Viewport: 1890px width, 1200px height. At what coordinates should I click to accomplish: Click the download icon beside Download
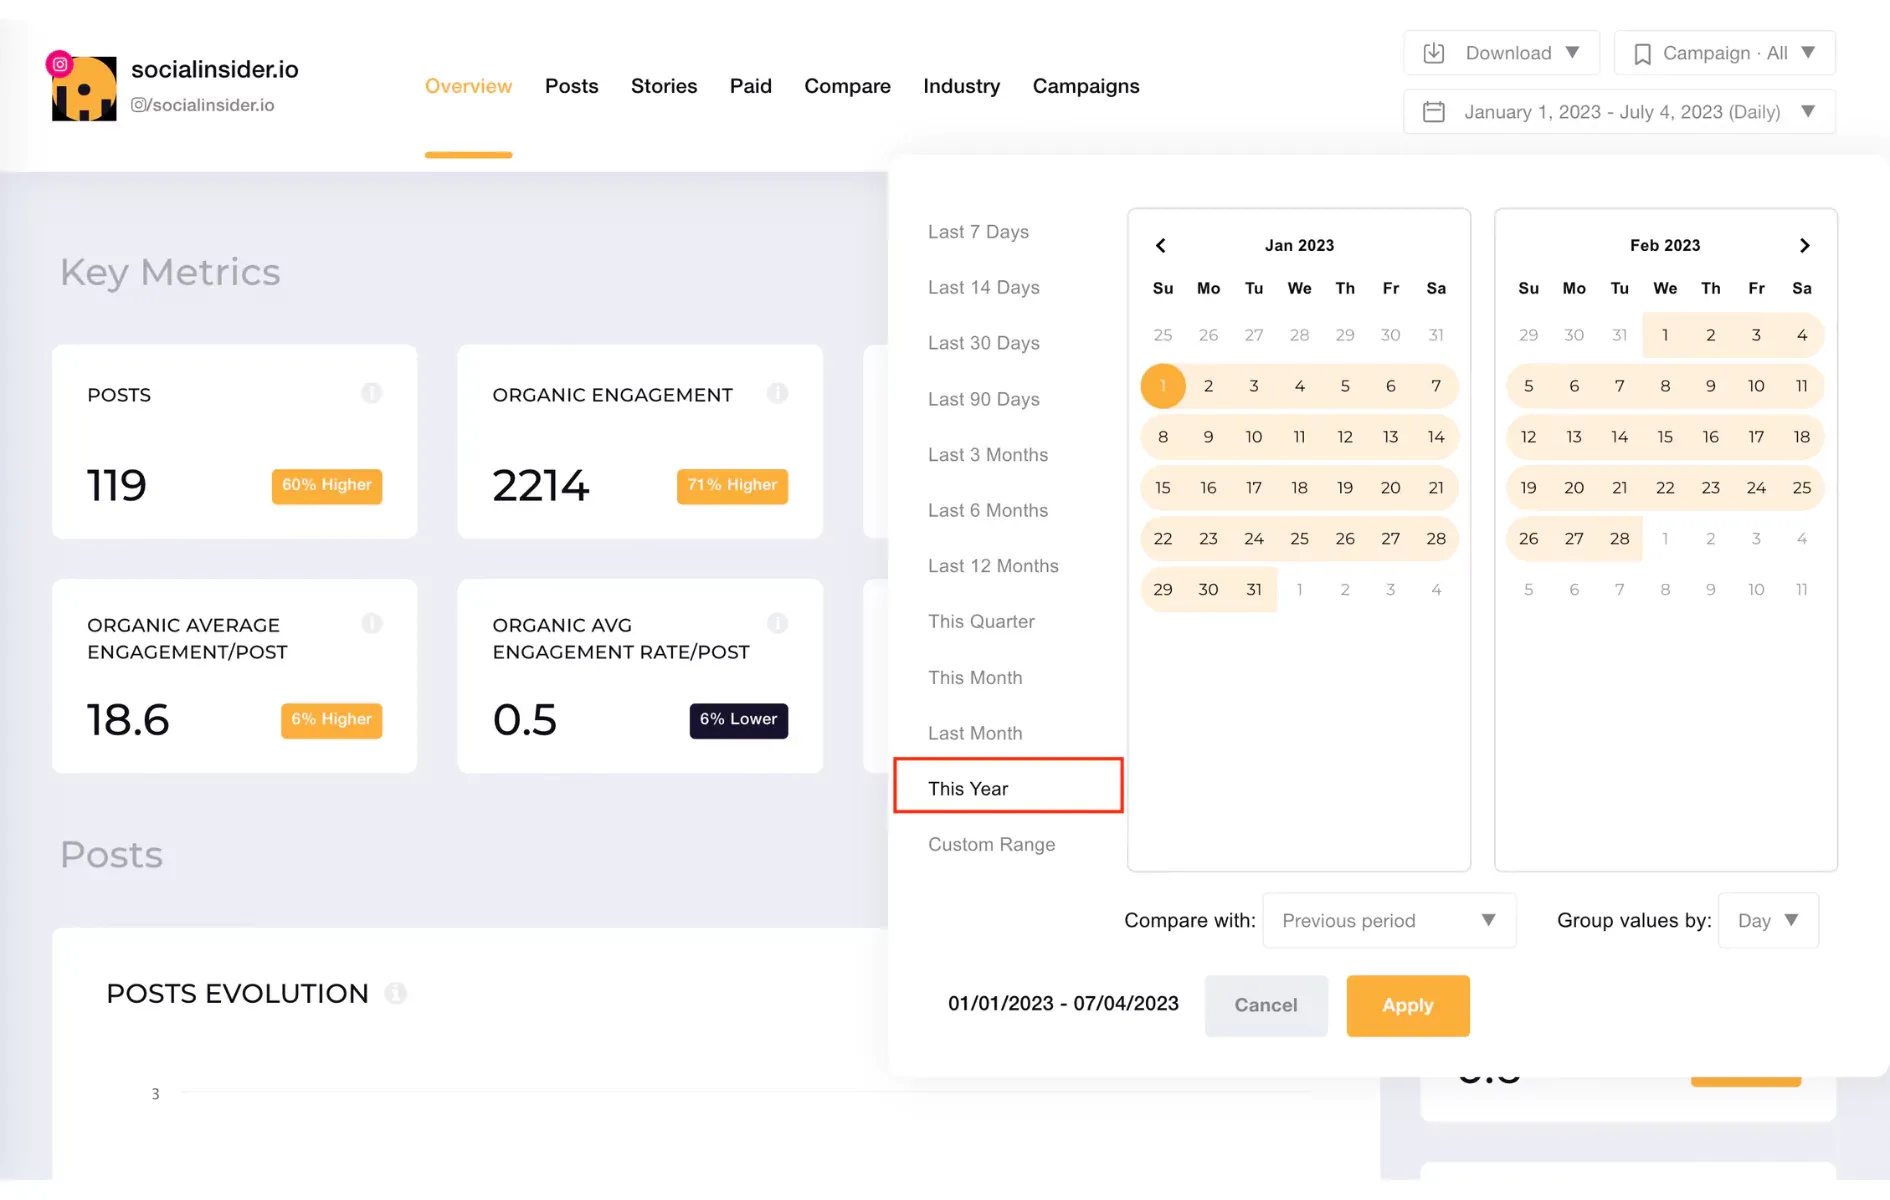[1434, 53]
